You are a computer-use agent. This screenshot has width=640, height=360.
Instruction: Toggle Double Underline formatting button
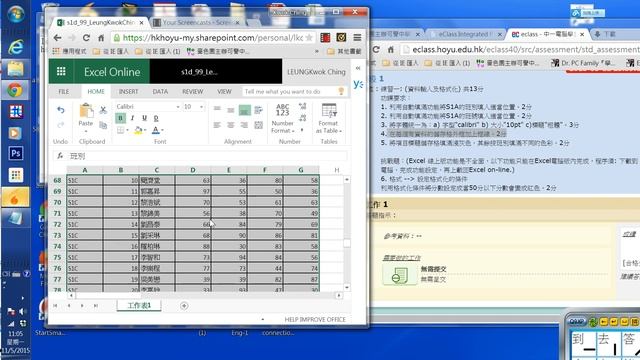pos(156,118)
